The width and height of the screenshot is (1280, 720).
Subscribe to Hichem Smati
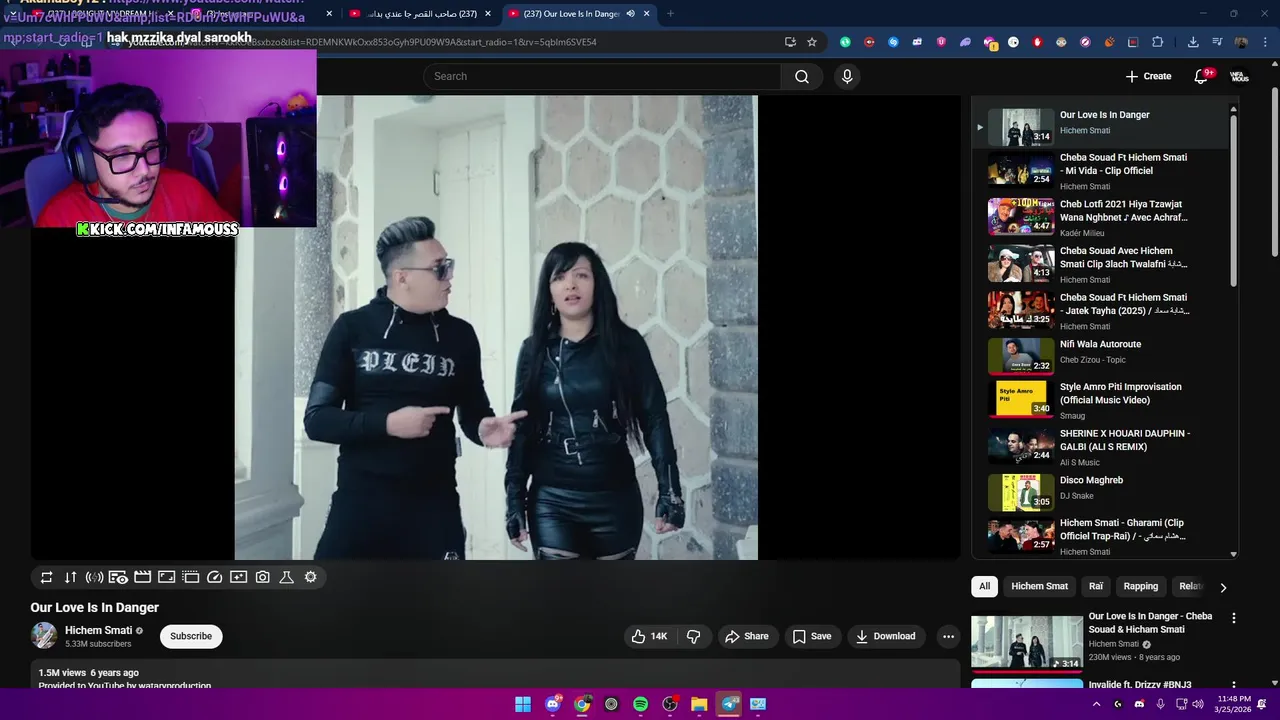(191, 636)
